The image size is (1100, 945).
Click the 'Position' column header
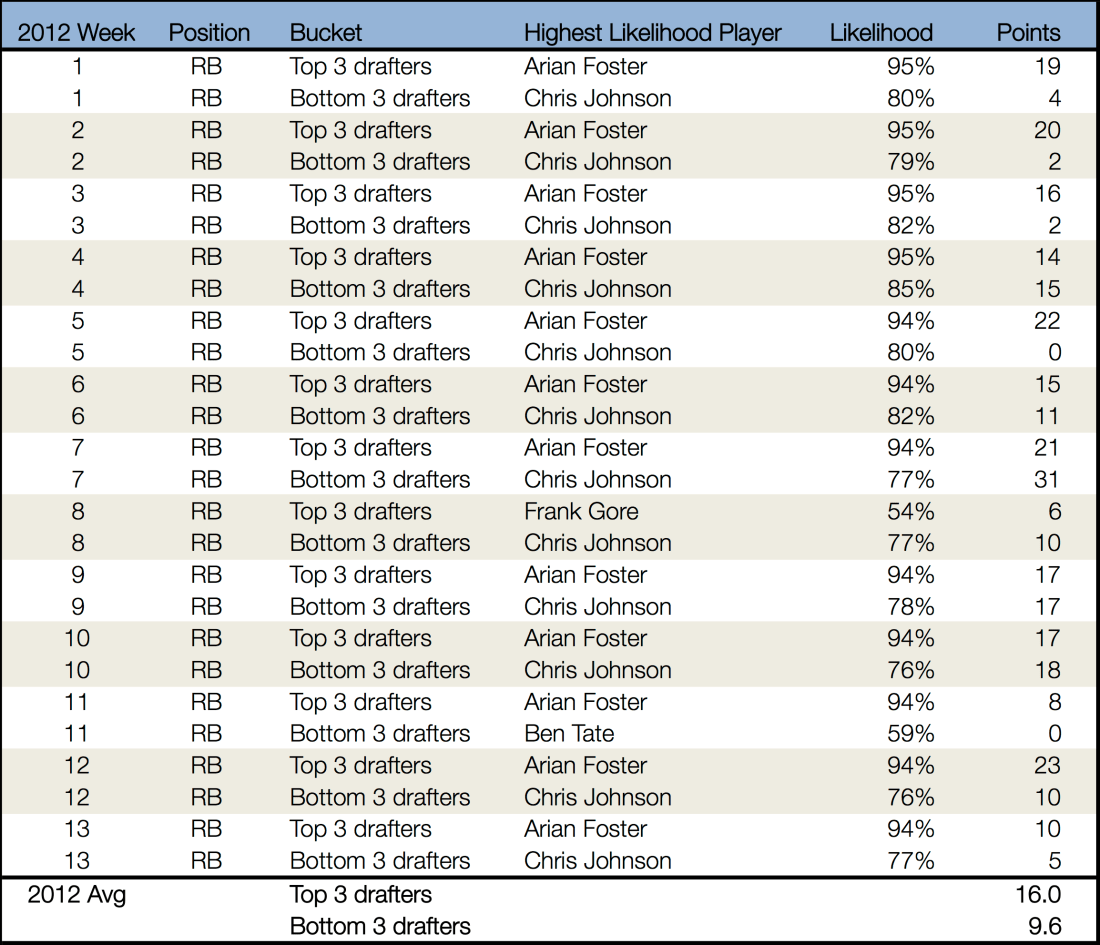point(209,32)
